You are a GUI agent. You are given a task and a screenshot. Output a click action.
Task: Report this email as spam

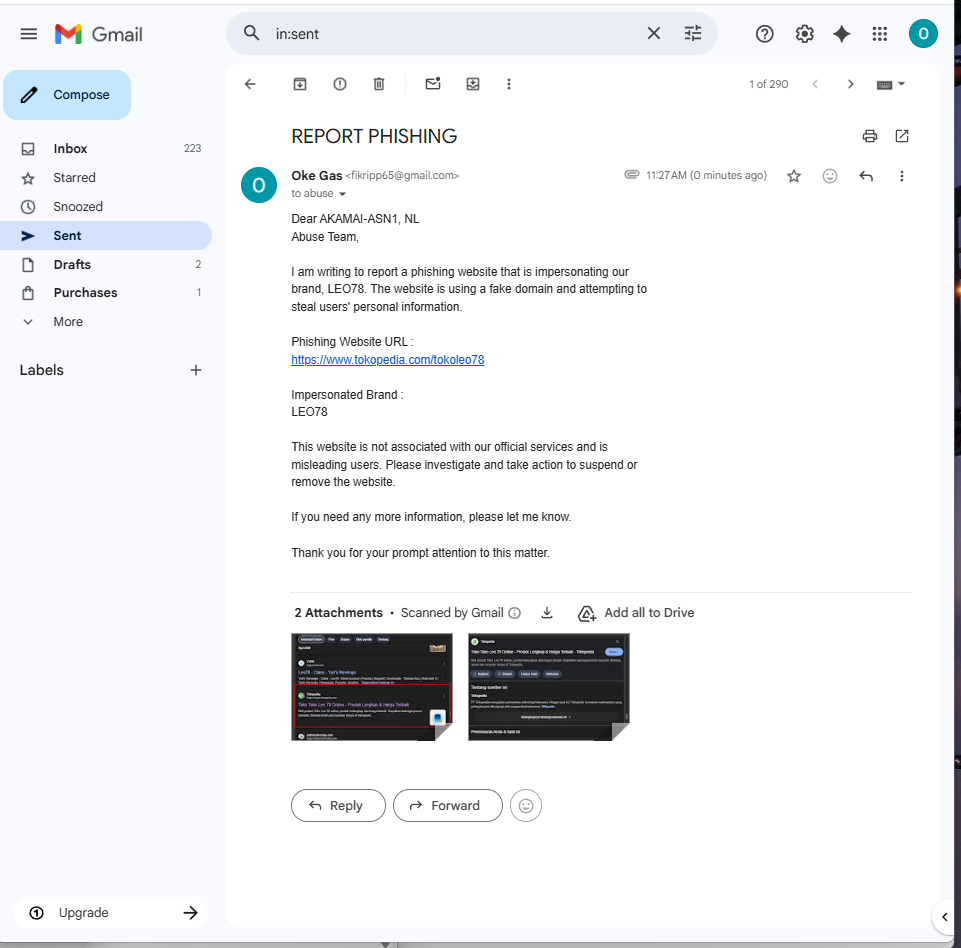[340, 84]
